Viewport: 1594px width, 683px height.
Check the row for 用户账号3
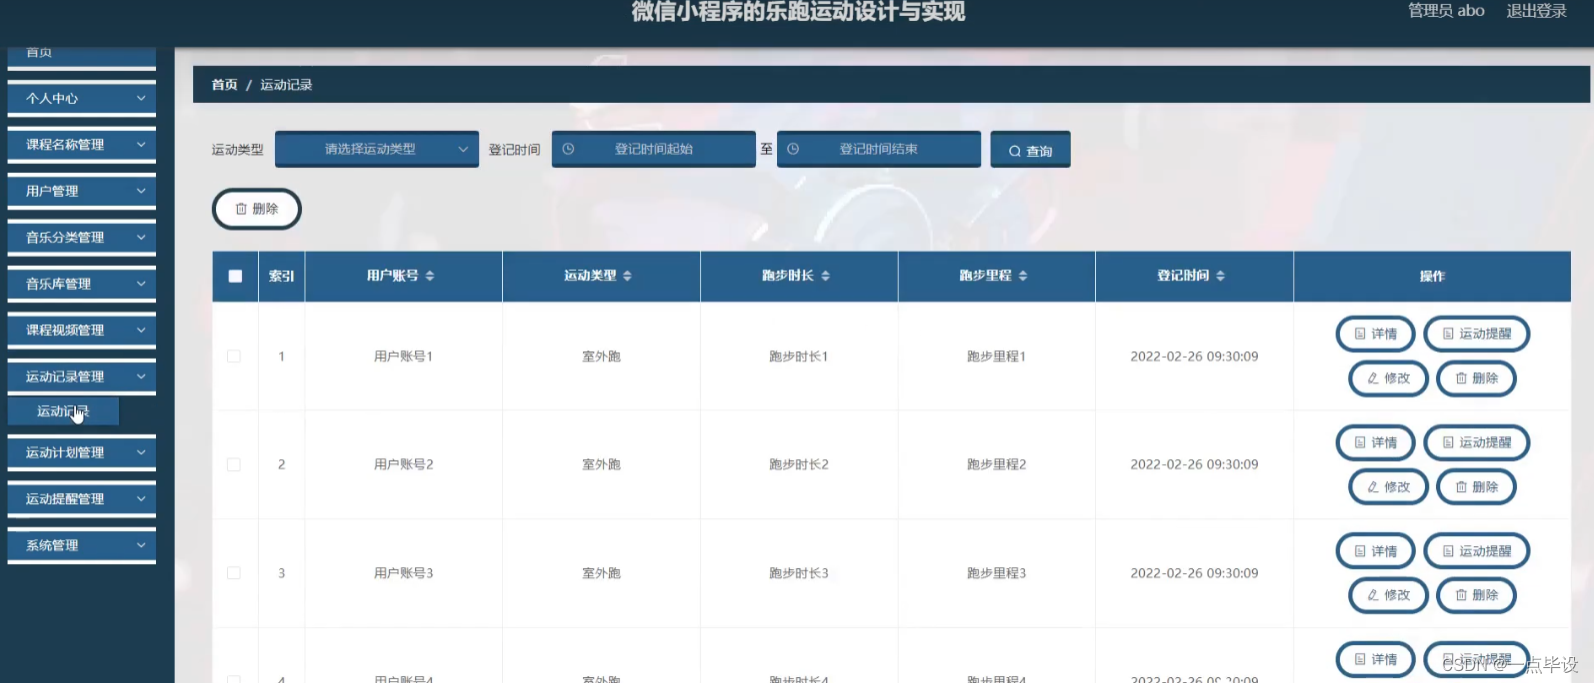234,573
